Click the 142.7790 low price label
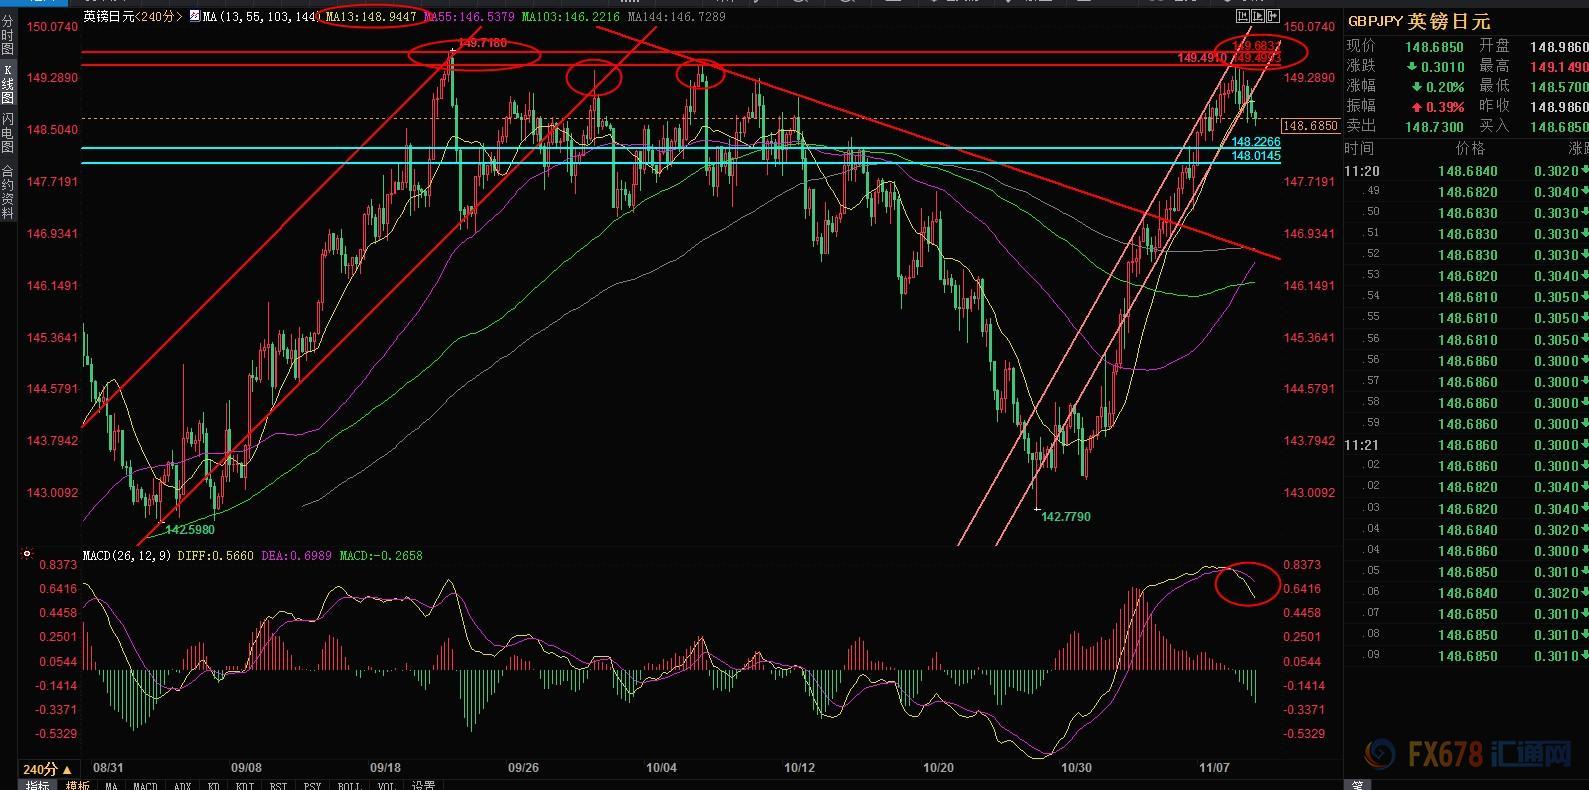Image resolution: width=1589 pixels, height=790 pixels. [1066, 516]
